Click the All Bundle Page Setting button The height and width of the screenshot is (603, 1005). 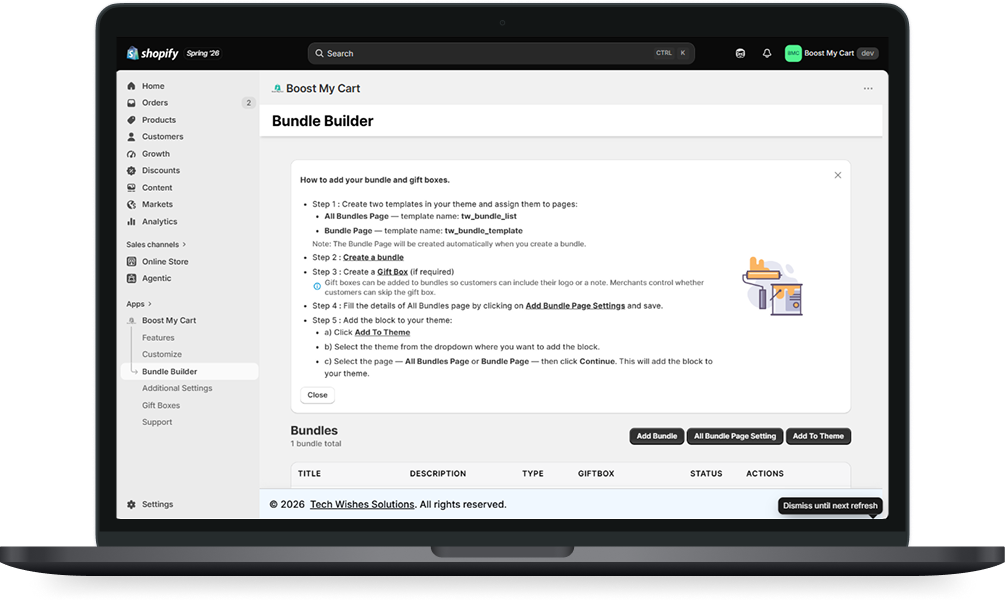[x=735, y=436]
